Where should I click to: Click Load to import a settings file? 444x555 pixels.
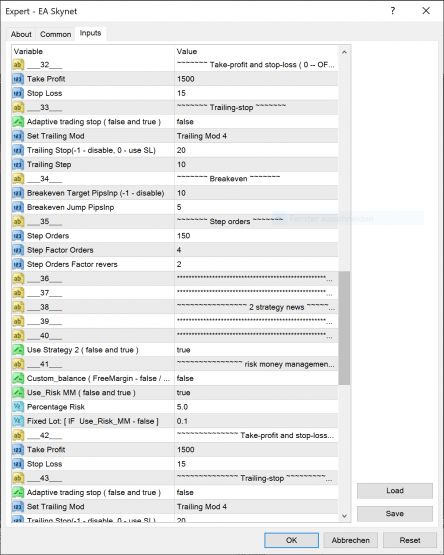coord(395,491)
